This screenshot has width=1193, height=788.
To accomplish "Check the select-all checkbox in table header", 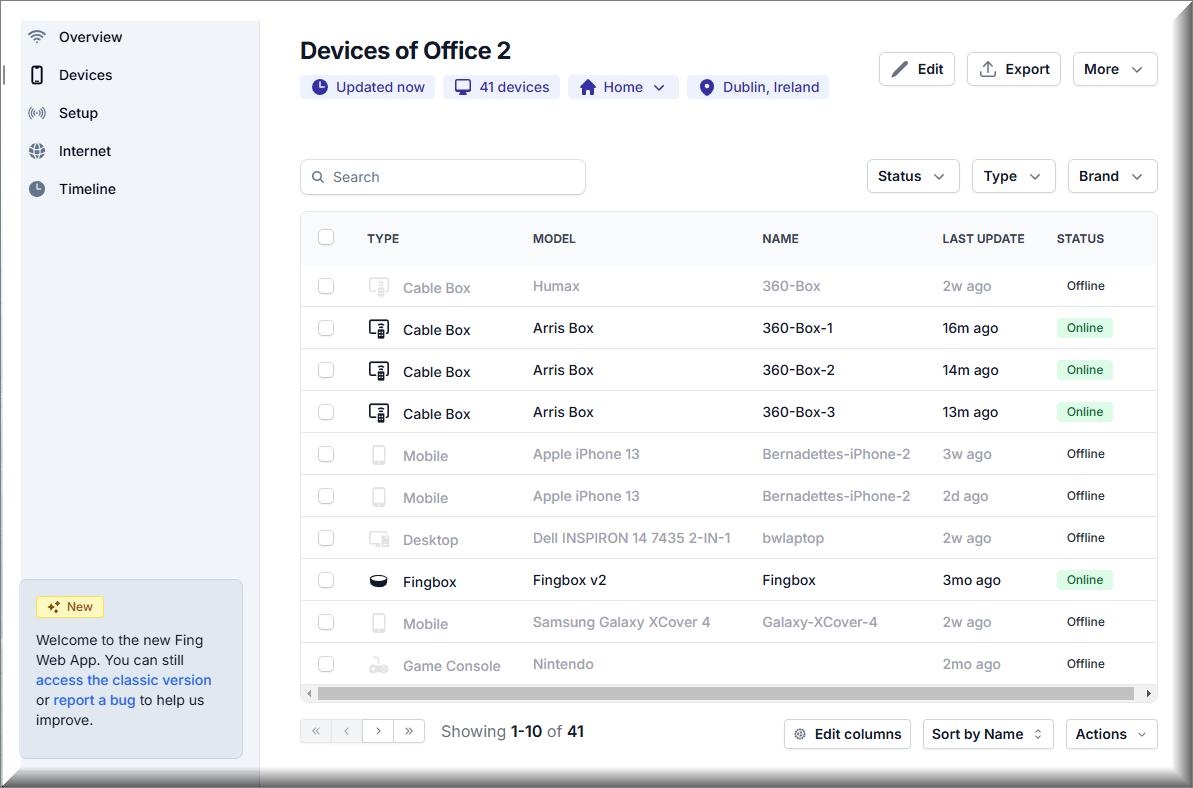I will [x=326, y=237].
